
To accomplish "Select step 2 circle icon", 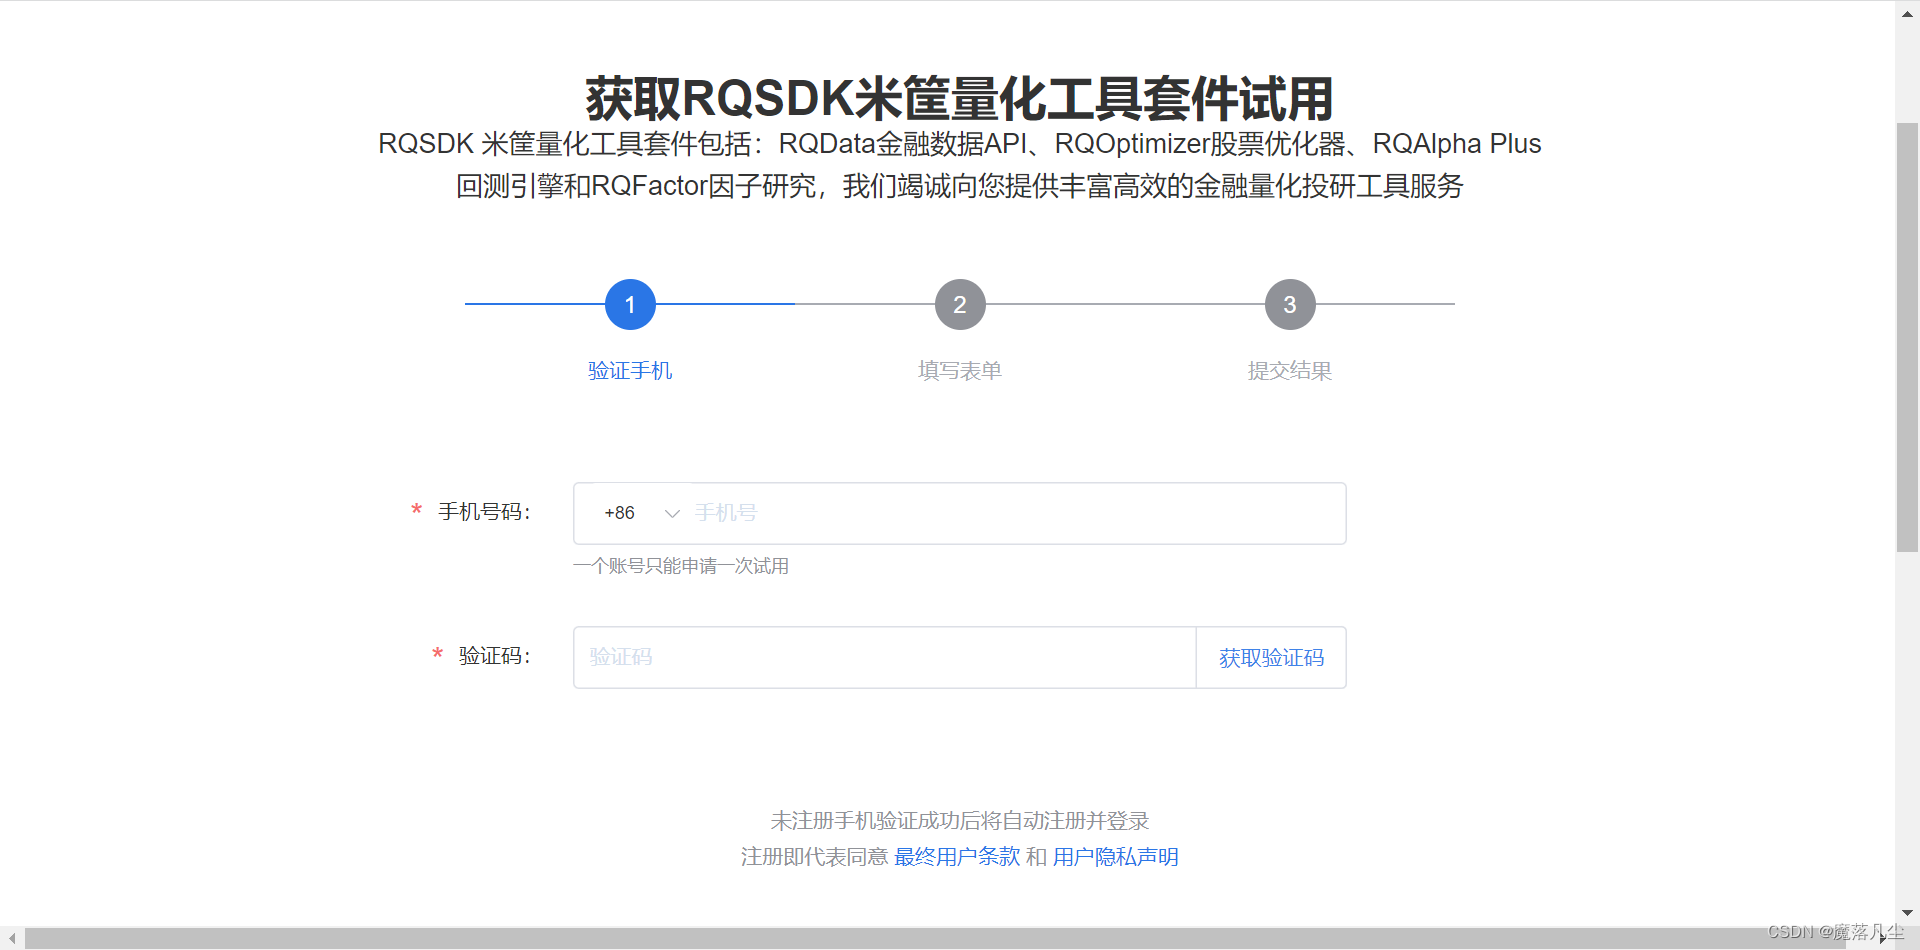I will point(960,304).
